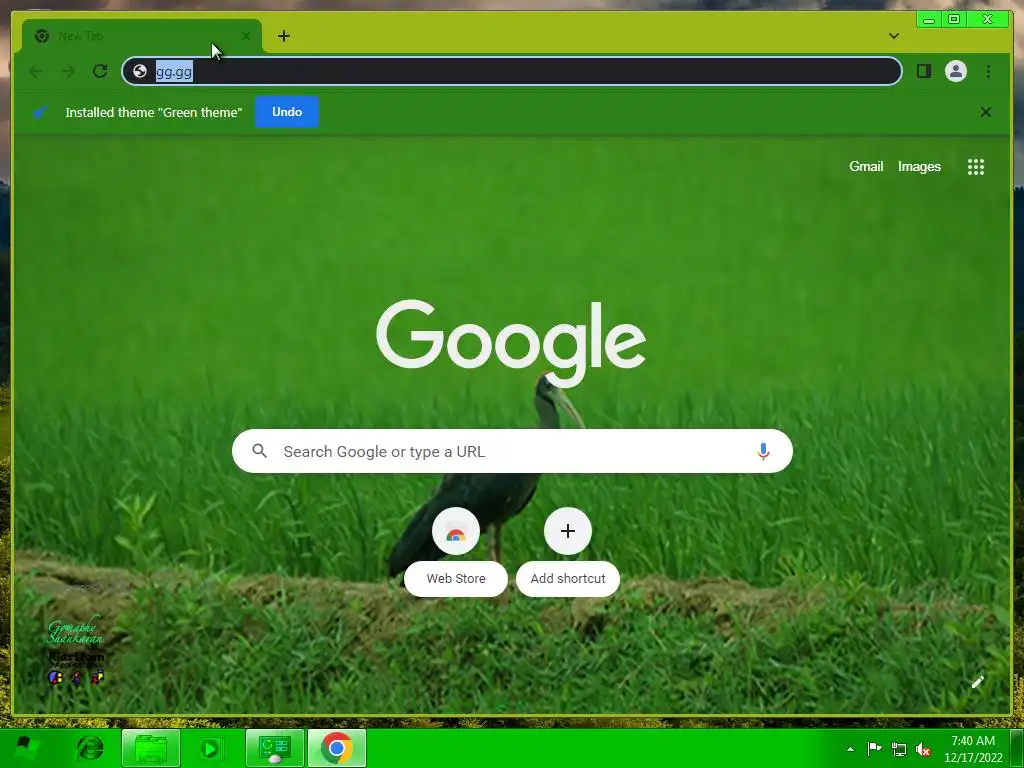Click the magnifier icon in search box
Viewport: 1024px width, 768px height.
259,451
